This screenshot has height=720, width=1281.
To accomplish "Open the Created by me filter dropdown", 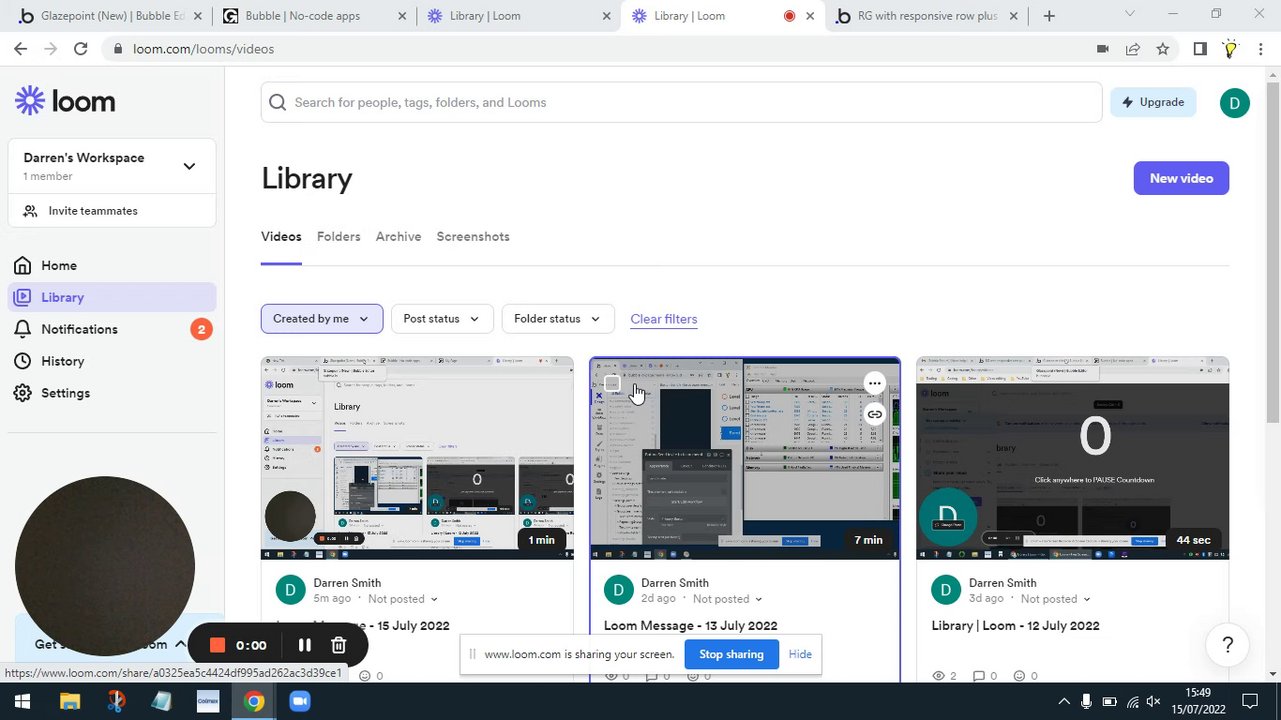I will pos(322,319).
